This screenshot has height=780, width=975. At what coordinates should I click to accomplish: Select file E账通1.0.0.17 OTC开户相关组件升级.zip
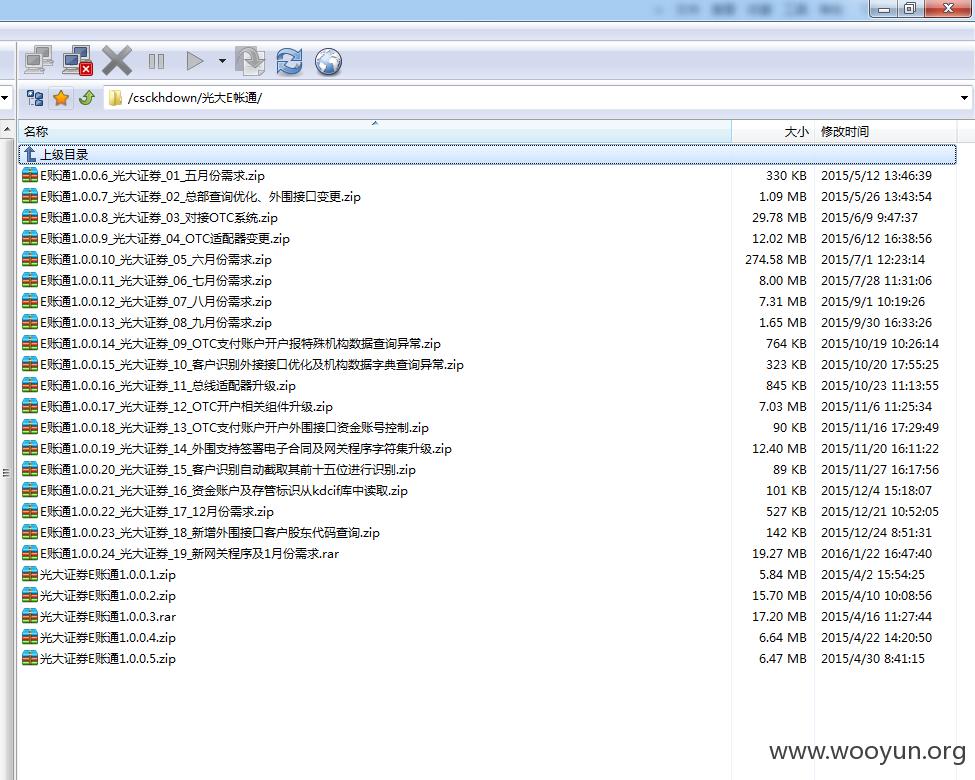click(177, 407)
